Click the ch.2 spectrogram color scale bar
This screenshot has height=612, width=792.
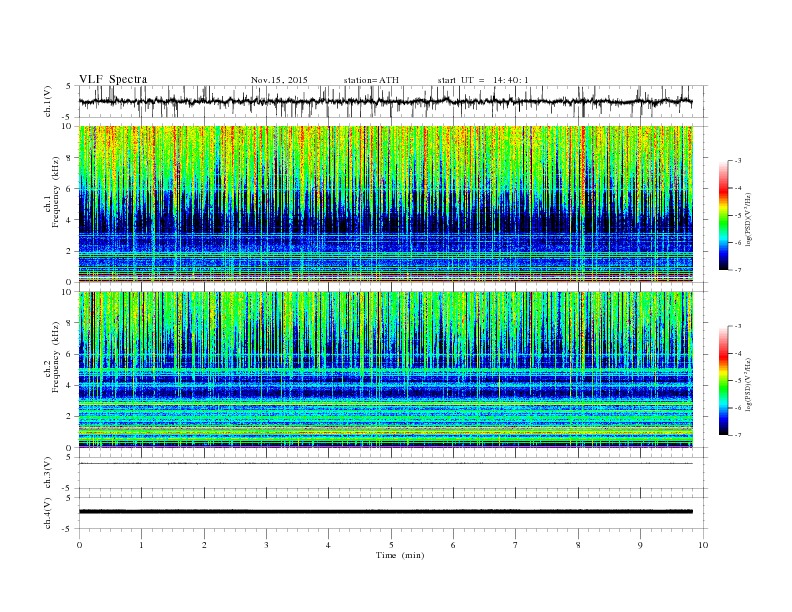[723, 381]
